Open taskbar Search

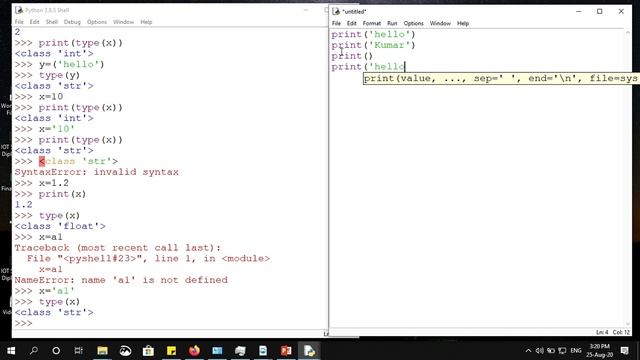click(x=34, y=351)
